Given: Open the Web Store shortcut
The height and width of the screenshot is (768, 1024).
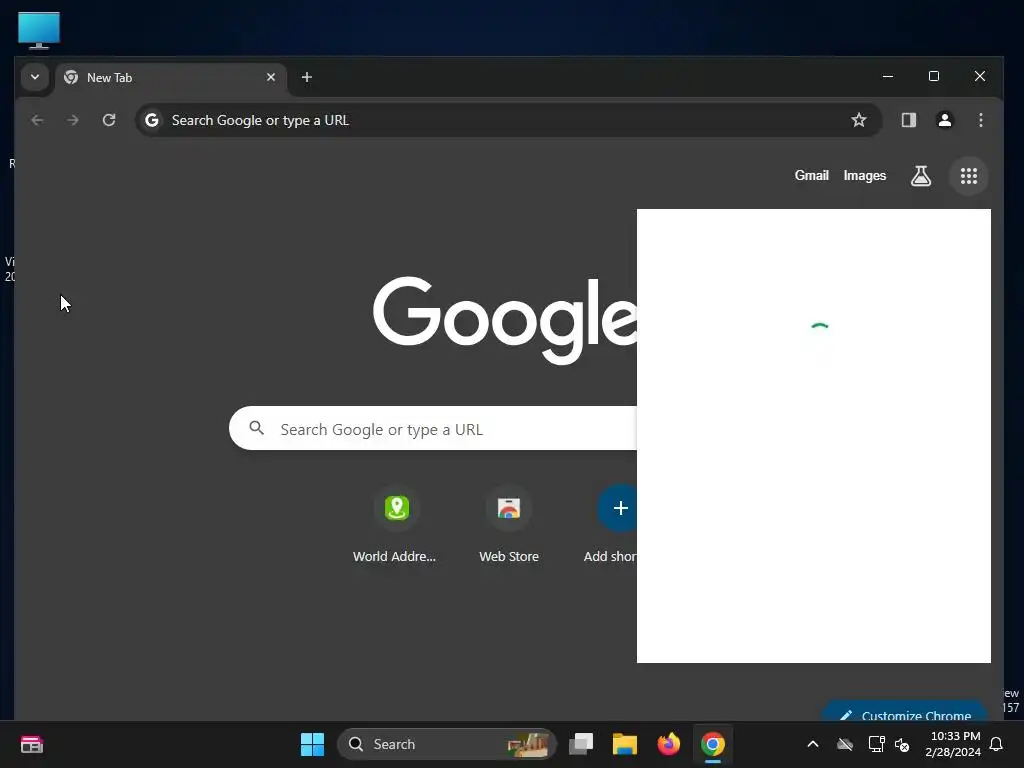Looking at the screenshot, I should (x=509, y=526).
